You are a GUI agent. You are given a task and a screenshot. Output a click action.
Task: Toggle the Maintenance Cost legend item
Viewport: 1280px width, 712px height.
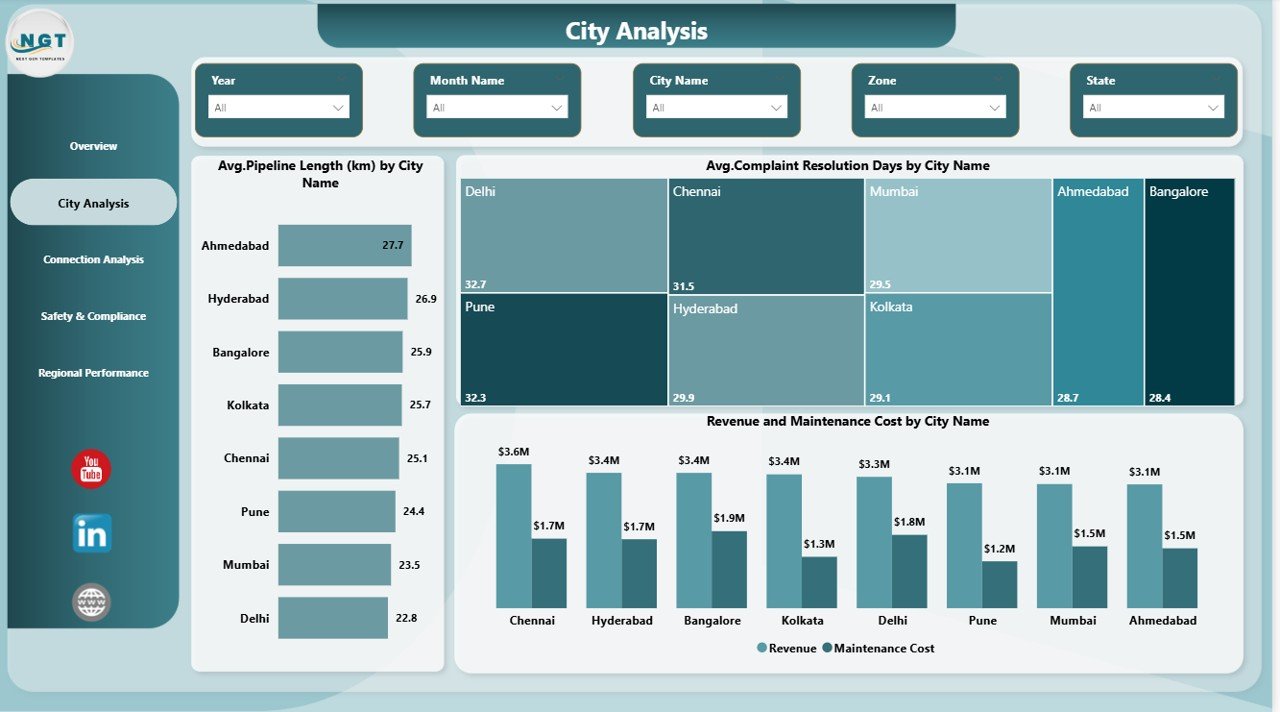pyautogui.click(x=880, y=648)
